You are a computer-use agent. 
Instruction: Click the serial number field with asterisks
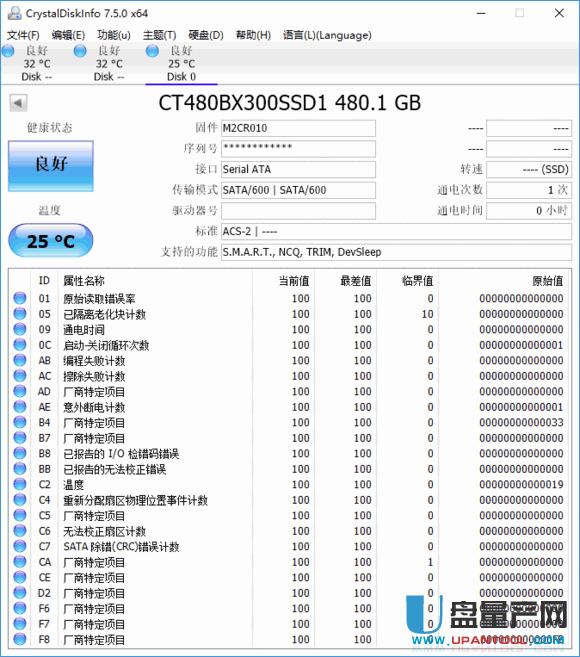coord(298,149)
